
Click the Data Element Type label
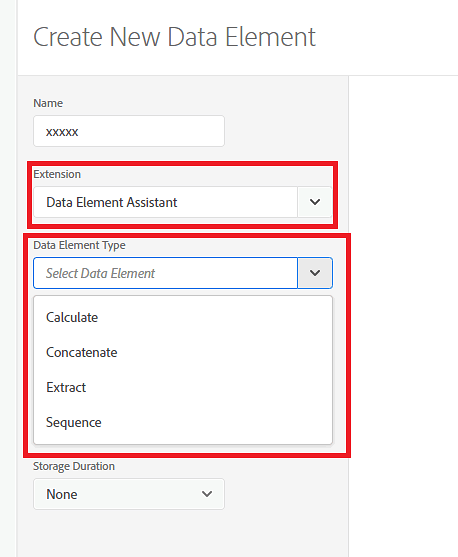(x=79, y=245)
